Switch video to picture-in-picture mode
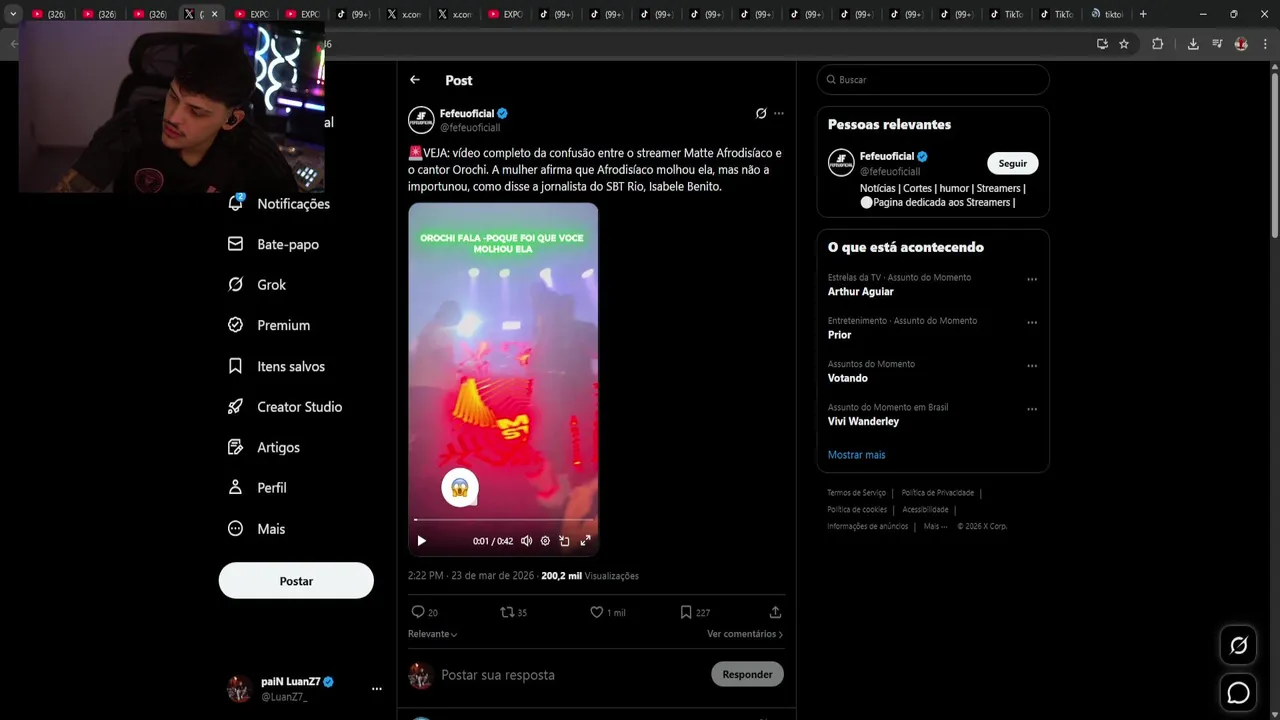 565,541
